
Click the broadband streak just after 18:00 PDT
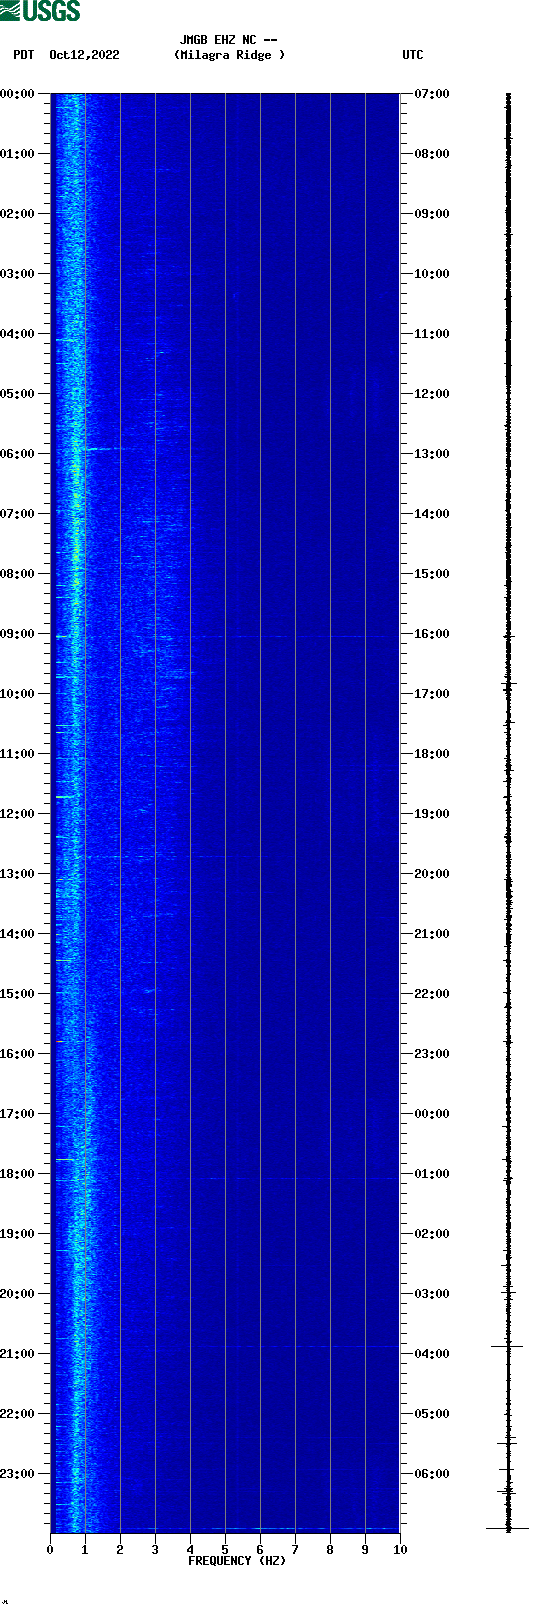pos(300,1178)
